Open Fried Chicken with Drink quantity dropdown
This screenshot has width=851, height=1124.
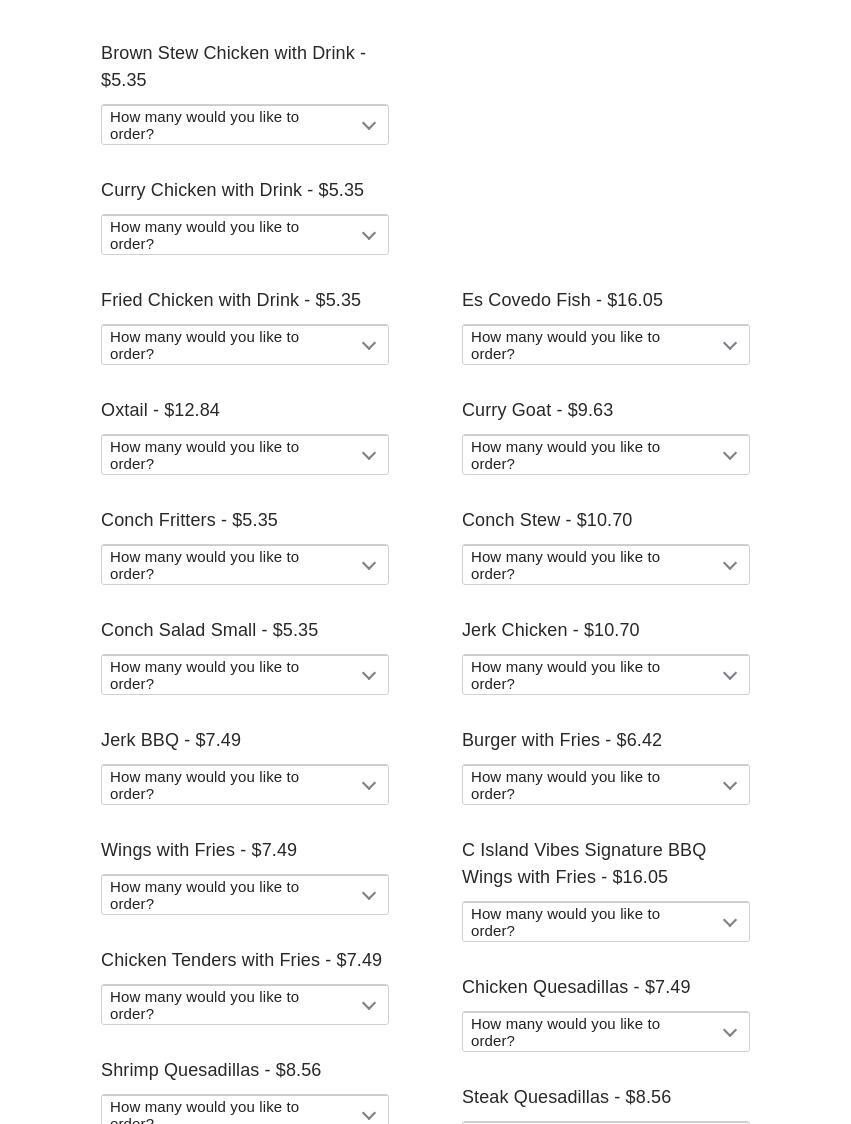coord(244,345)
